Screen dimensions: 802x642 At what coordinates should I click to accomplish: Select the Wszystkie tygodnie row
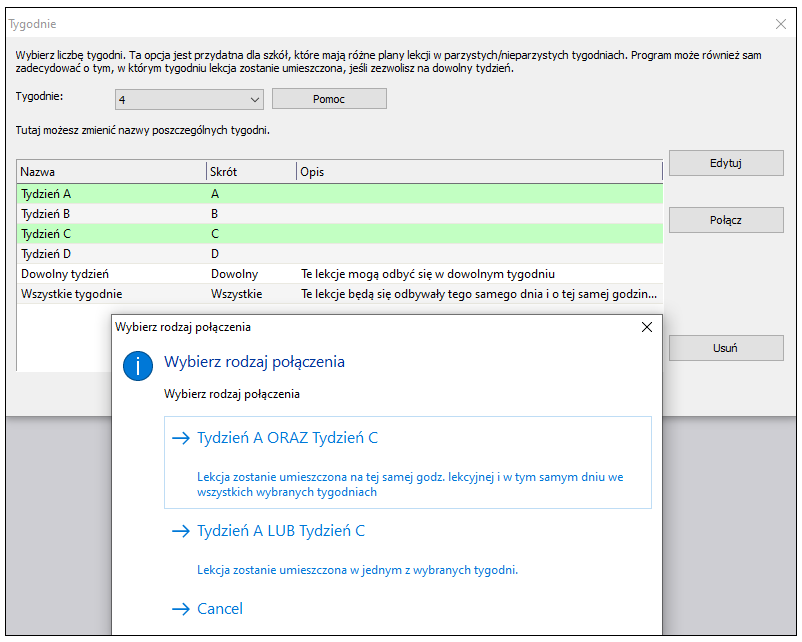pyautogui.click(x=340, y=294)
